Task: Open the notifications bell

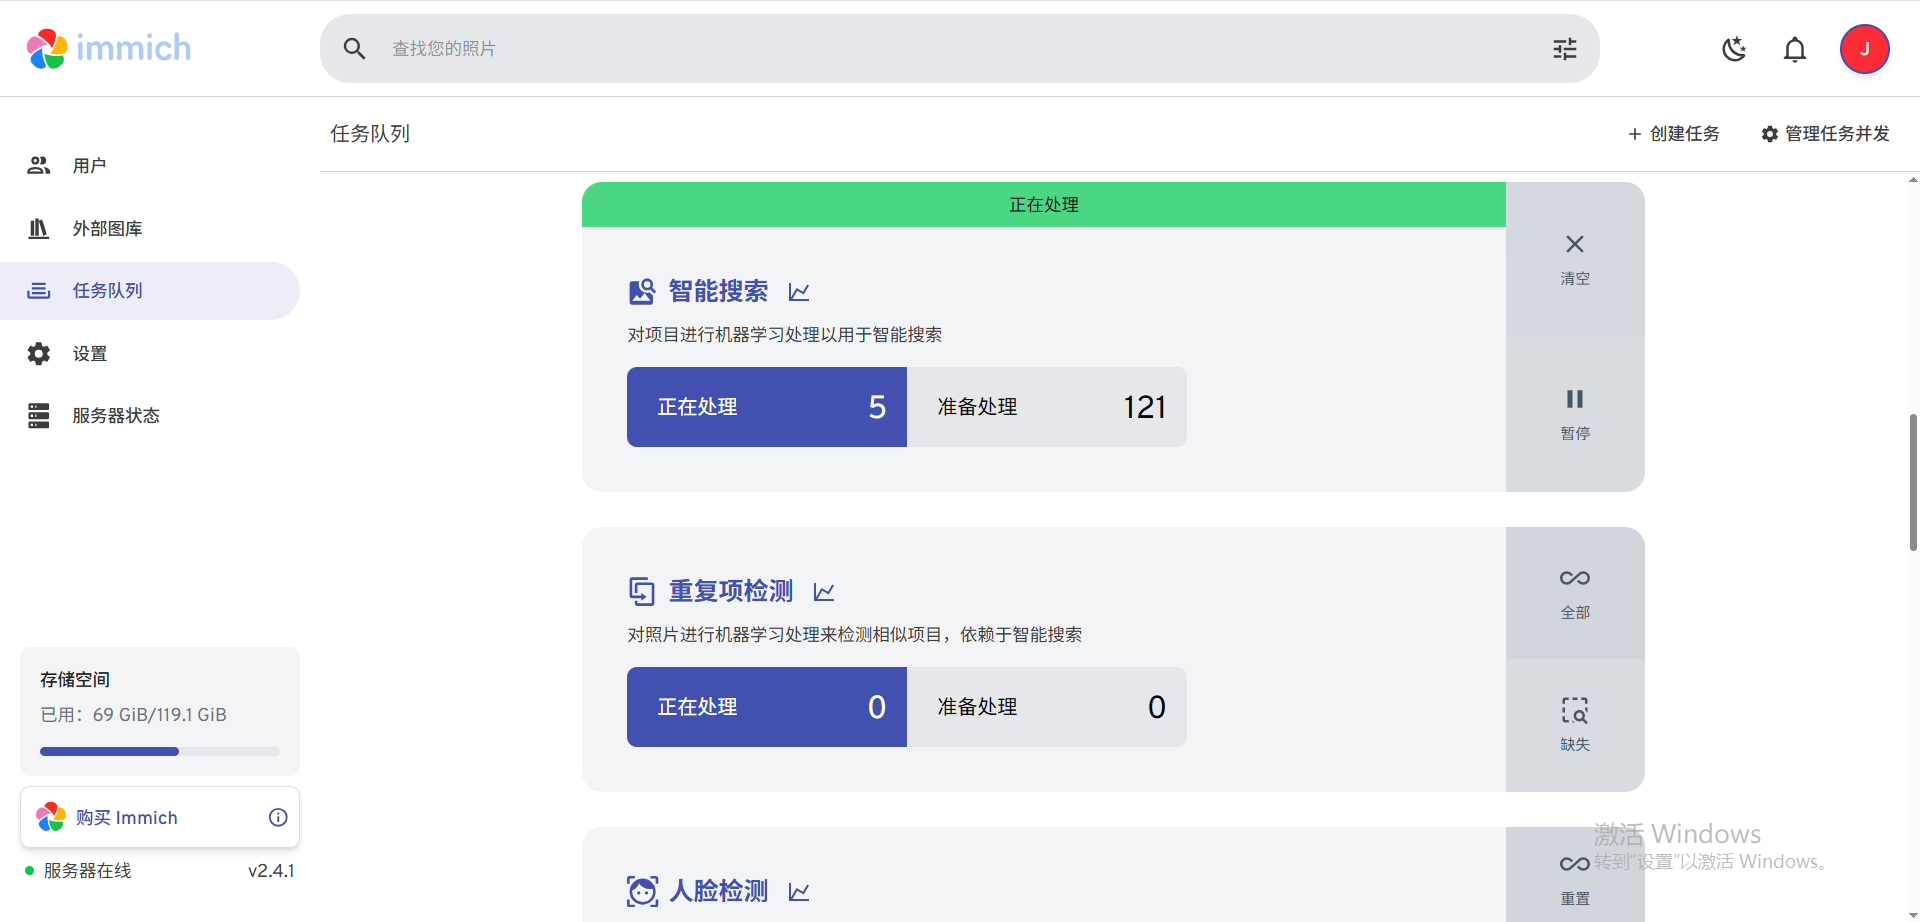Action: [x=1795, y=49]
